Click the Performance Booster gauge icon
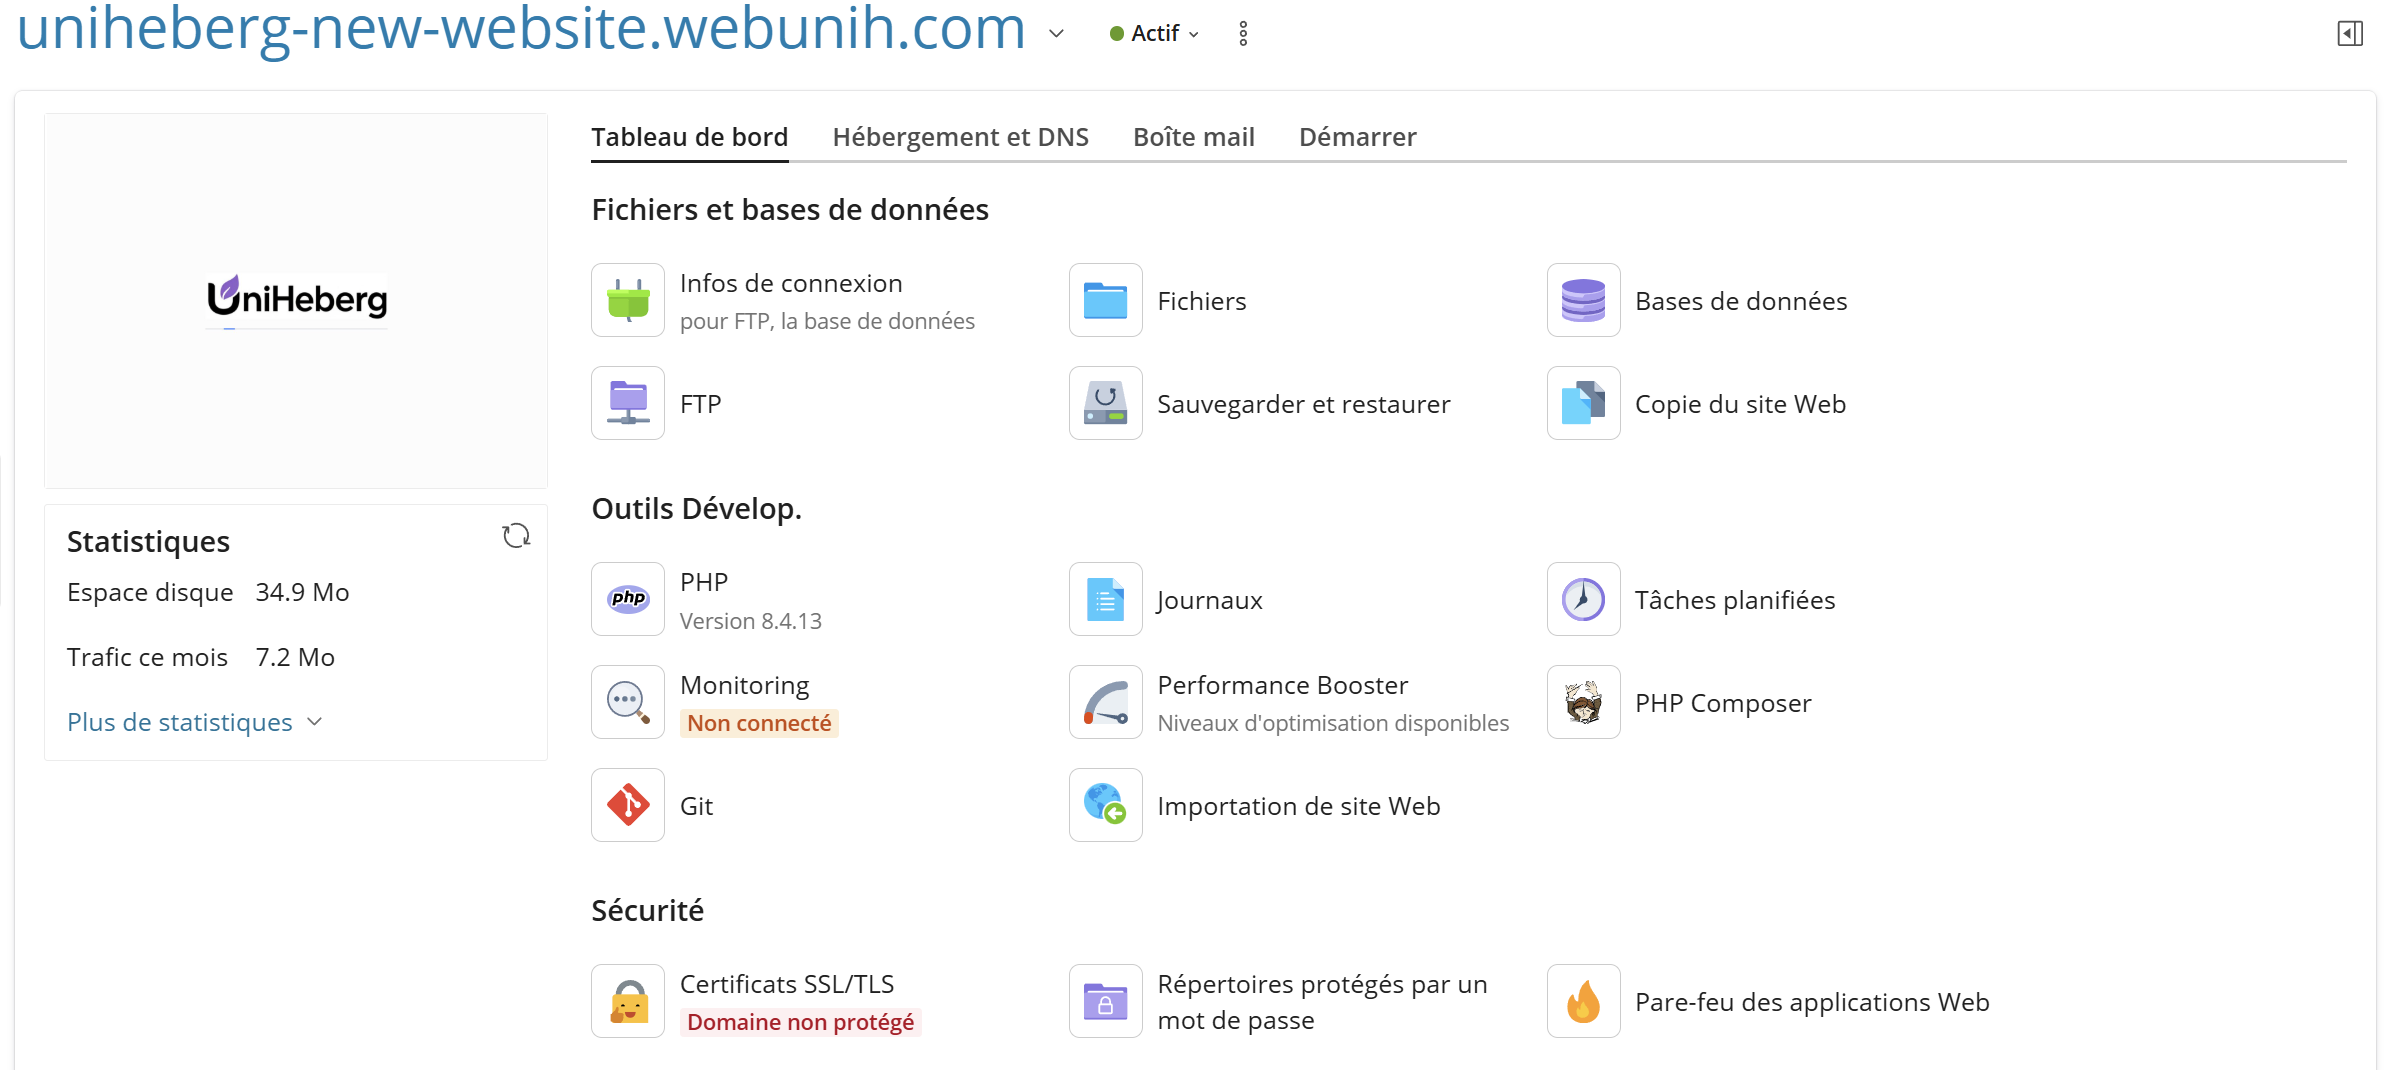Image resolution: width=2389 pixels, height=1070 pixels. (x=1105, y=702)
